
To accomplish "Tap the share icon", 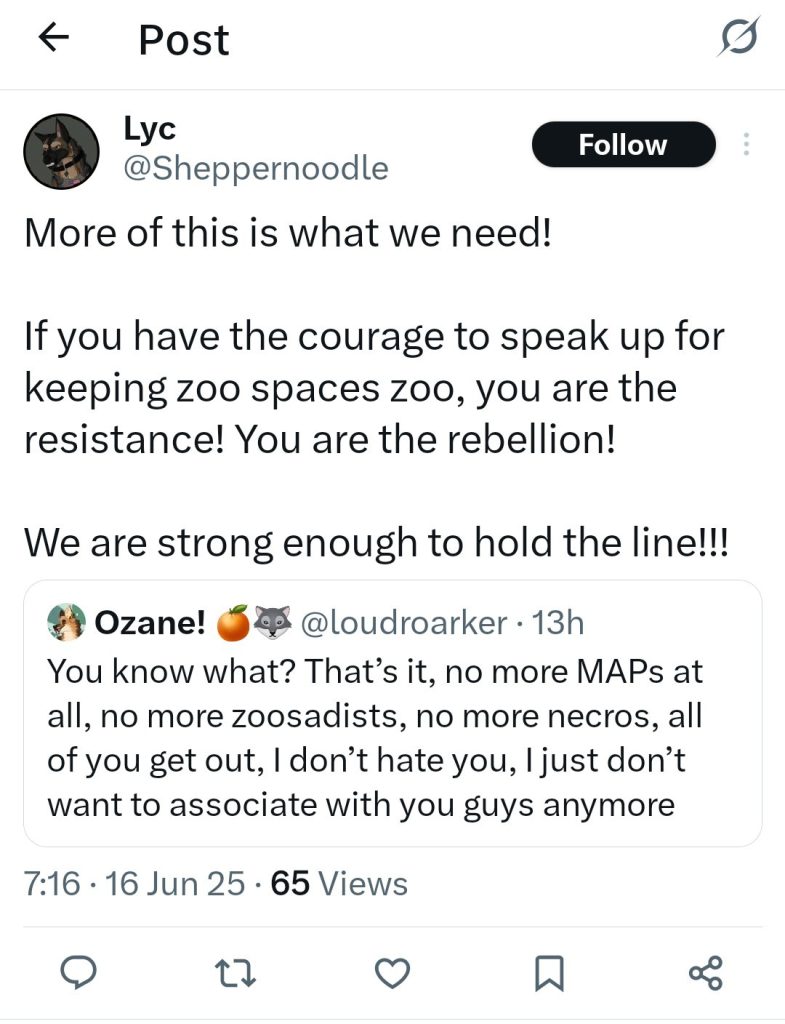I will coord(706,972).
